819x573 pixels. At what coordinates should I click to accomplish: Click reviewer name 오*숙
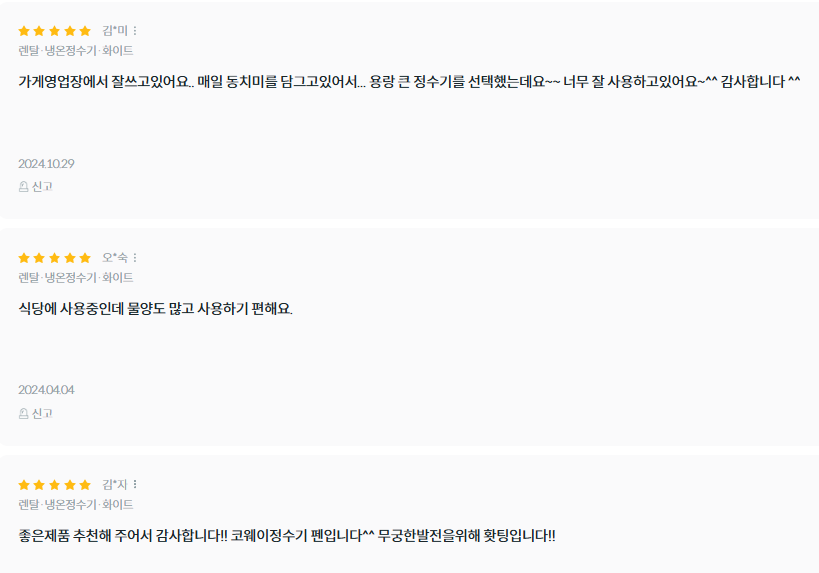115,258
